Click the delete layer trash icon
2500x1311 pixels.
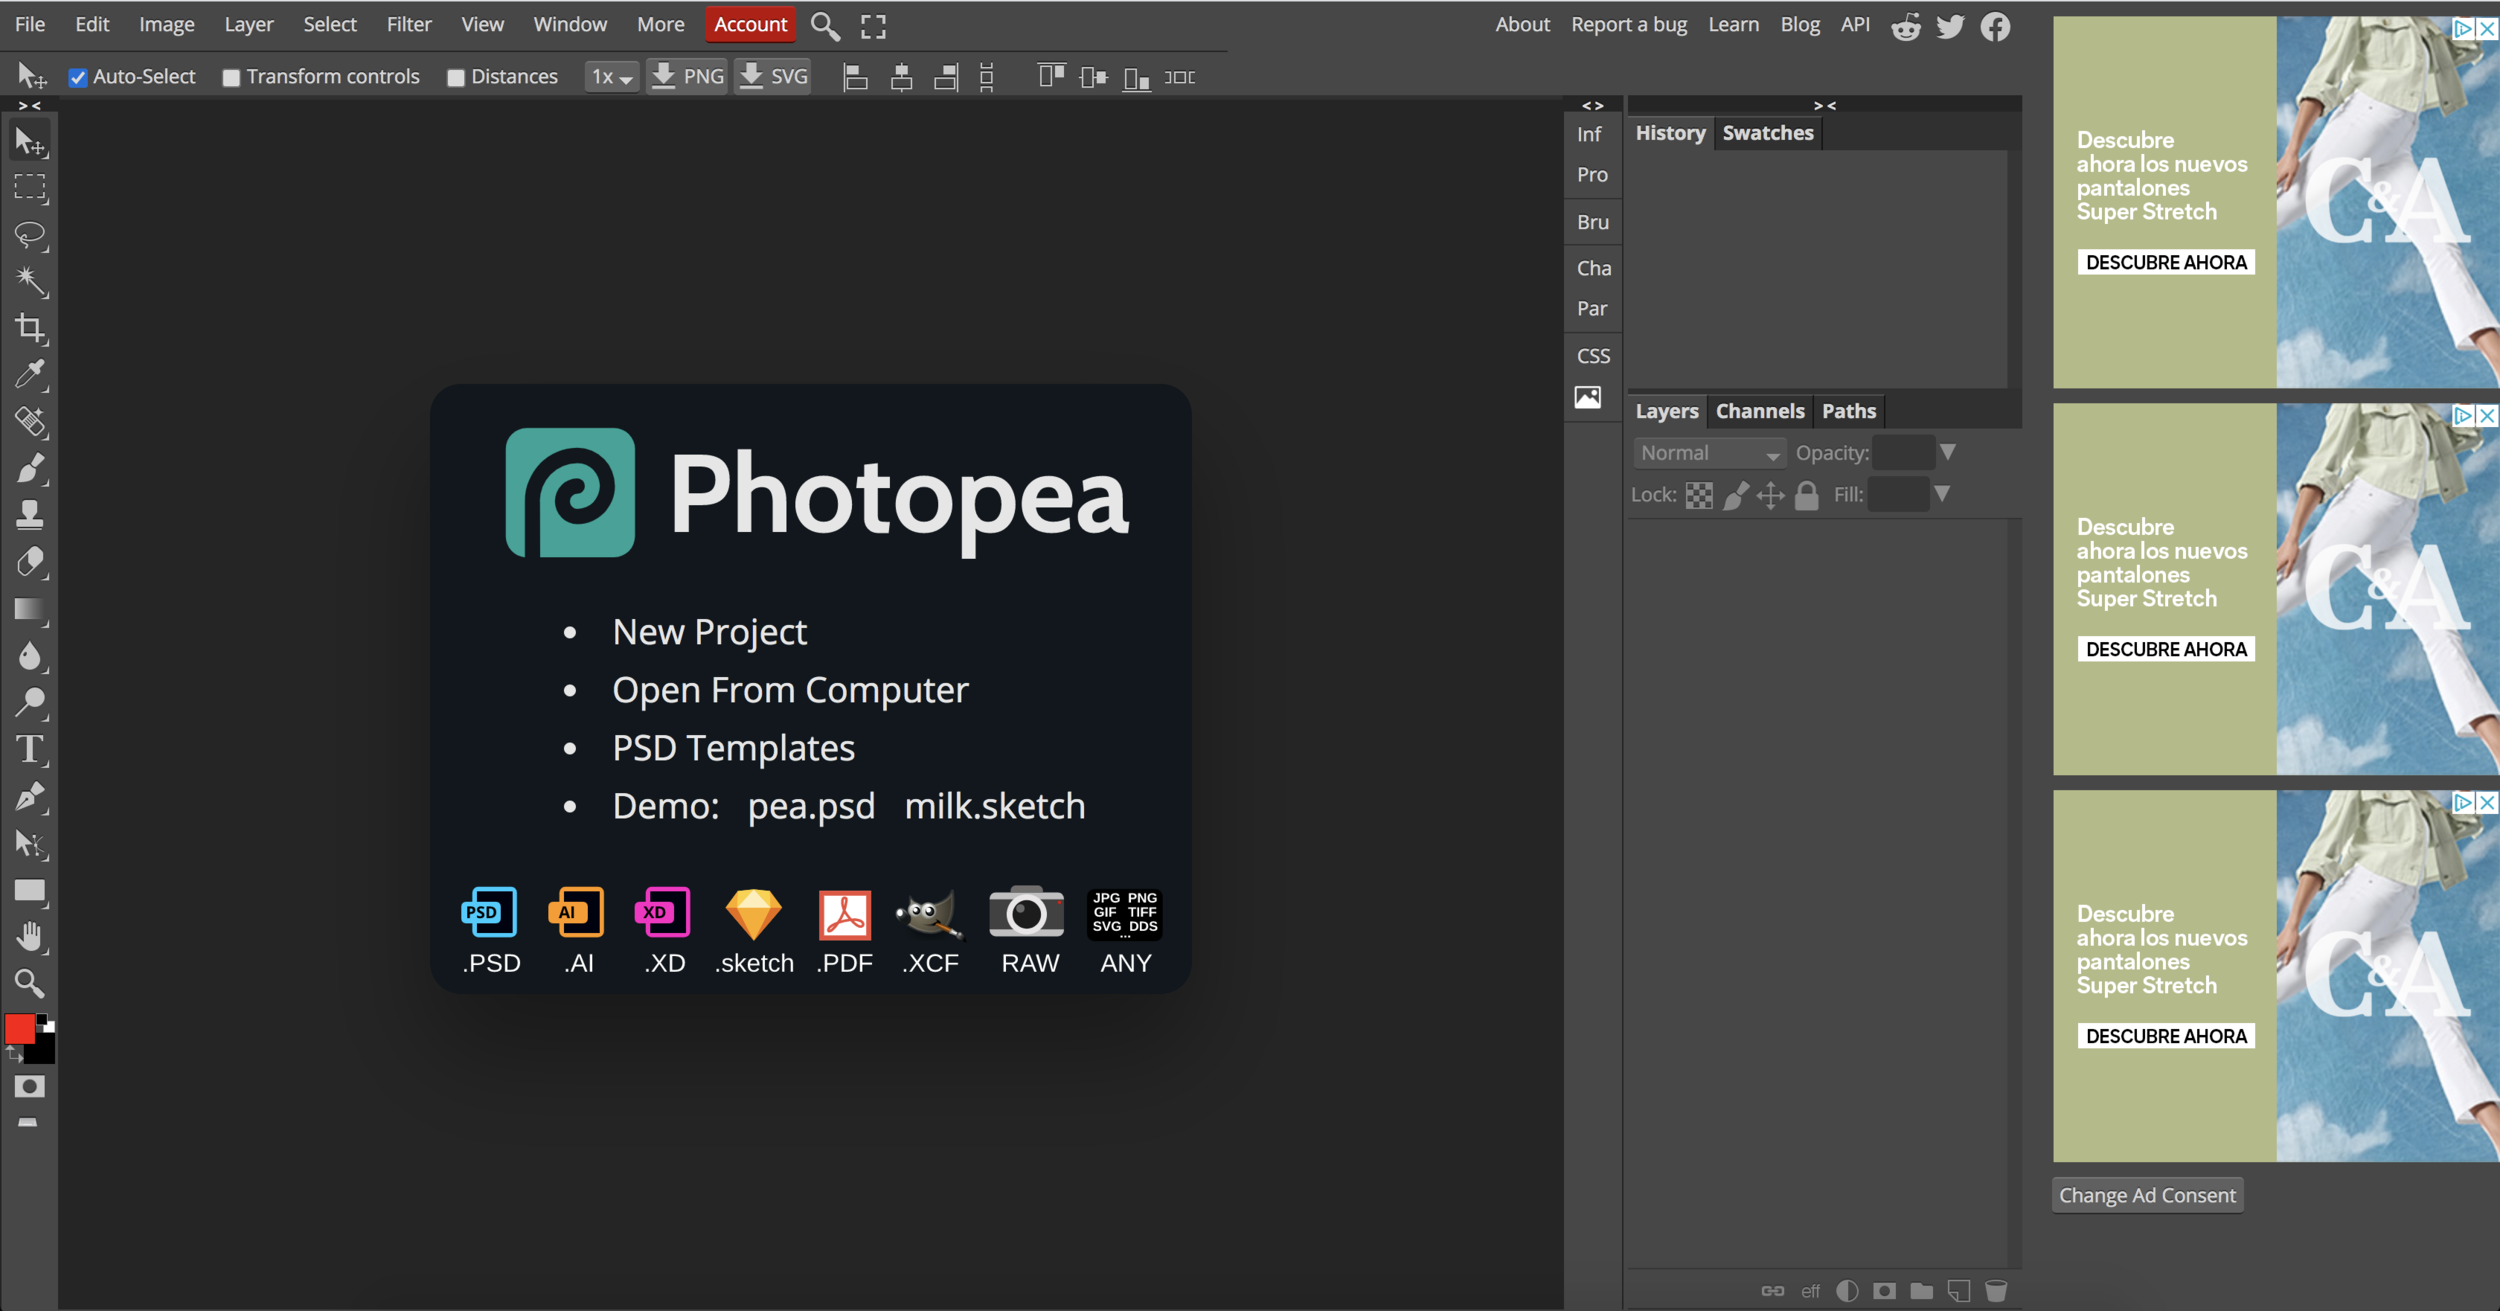pyautogui.click(x=1995, y=1291)
